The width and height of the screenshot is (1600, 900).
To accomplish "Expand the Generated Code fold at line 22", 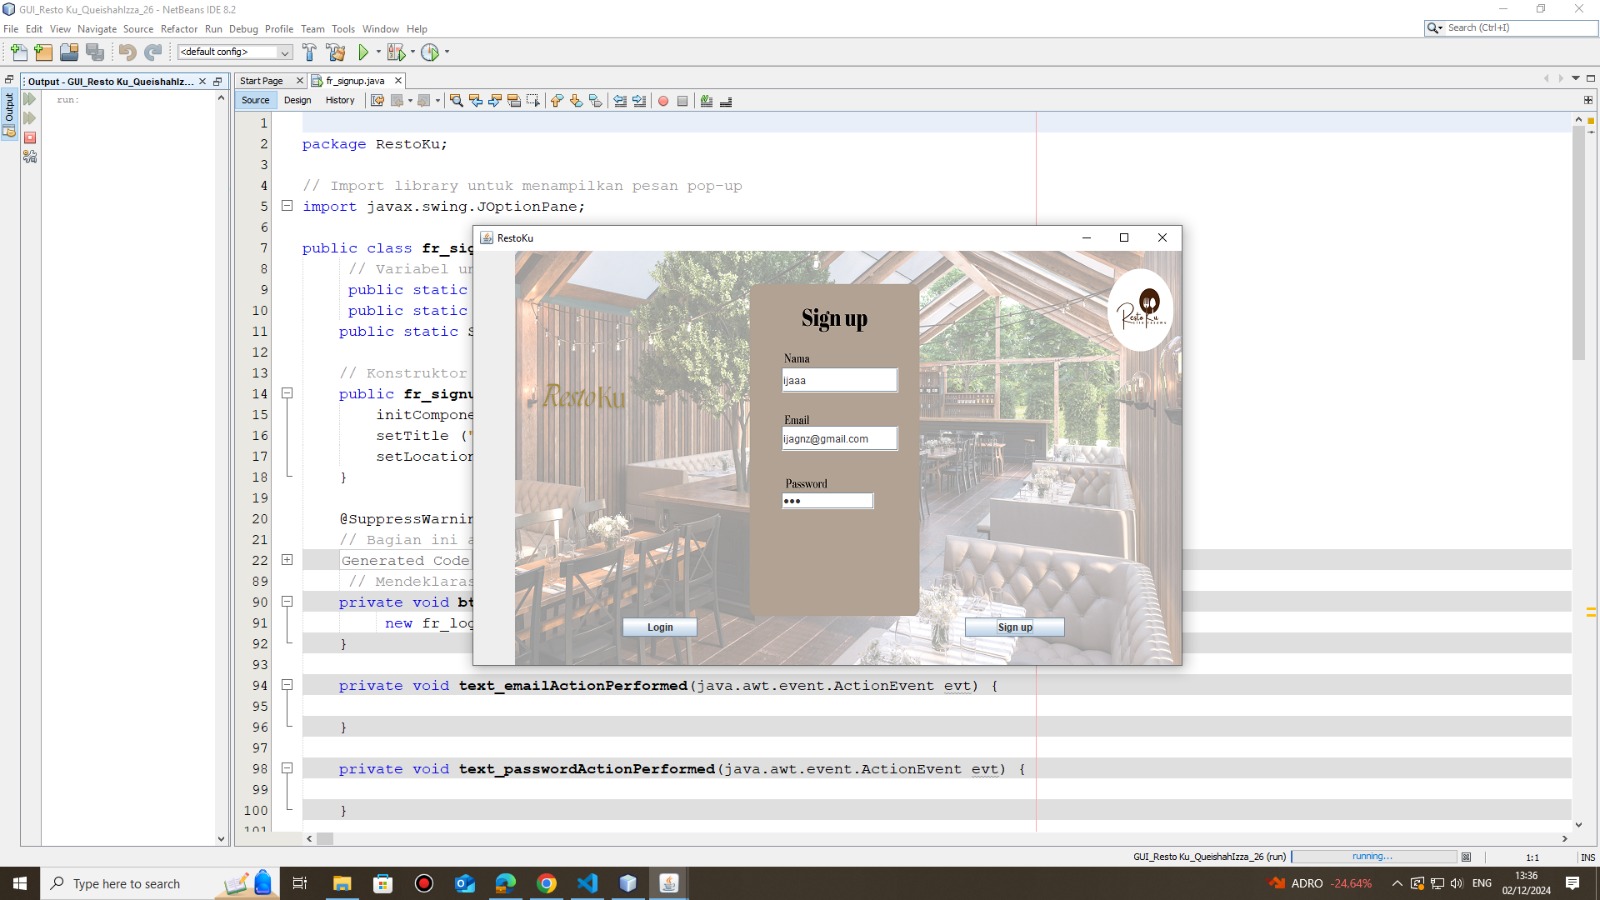I will pyautogui.click(x=287, y=560).
